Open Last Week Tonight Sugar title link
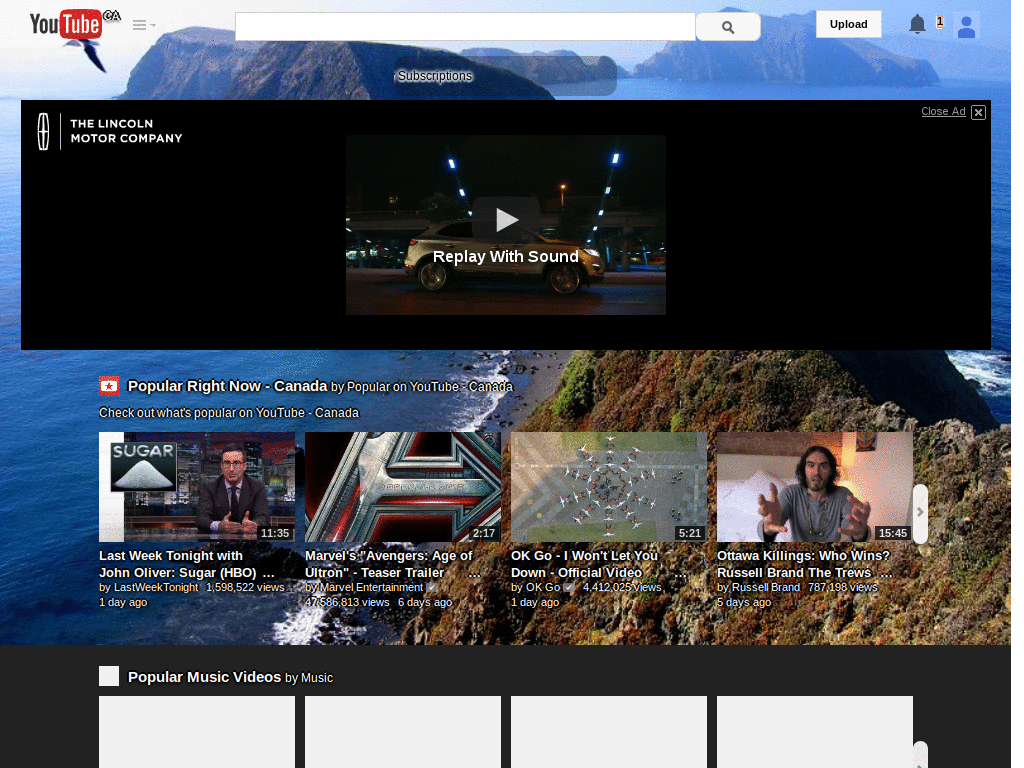Screen dimensions: 1024x768 [178, 564]
